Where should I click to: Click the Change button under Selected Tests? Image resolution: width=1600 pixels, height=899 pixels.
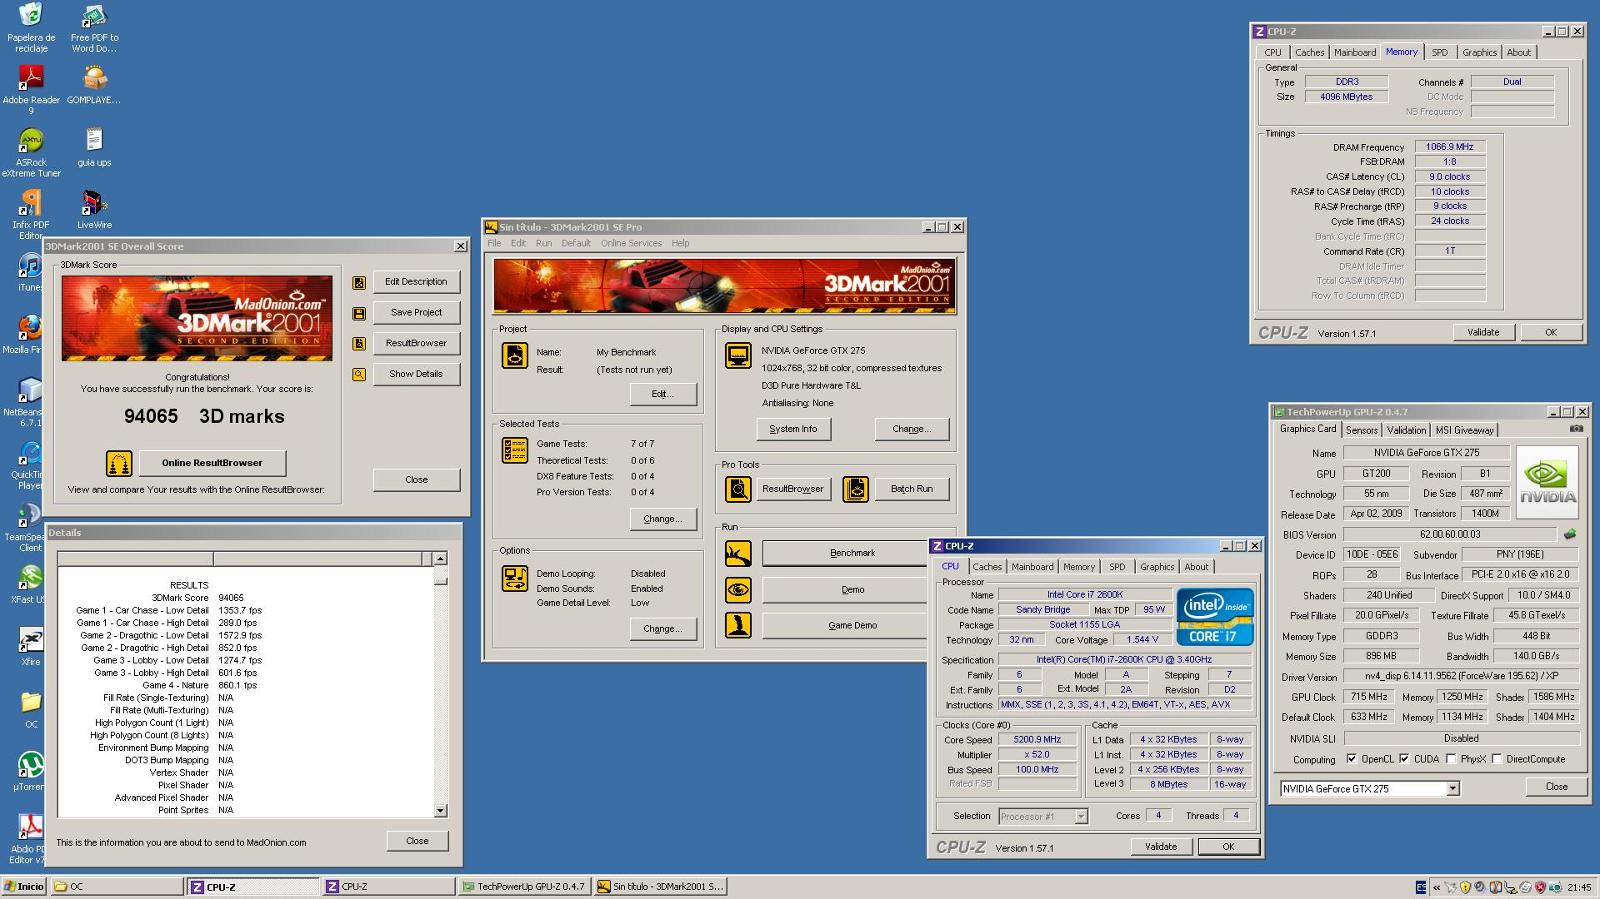pyautogui.click(x=663, y=519)
